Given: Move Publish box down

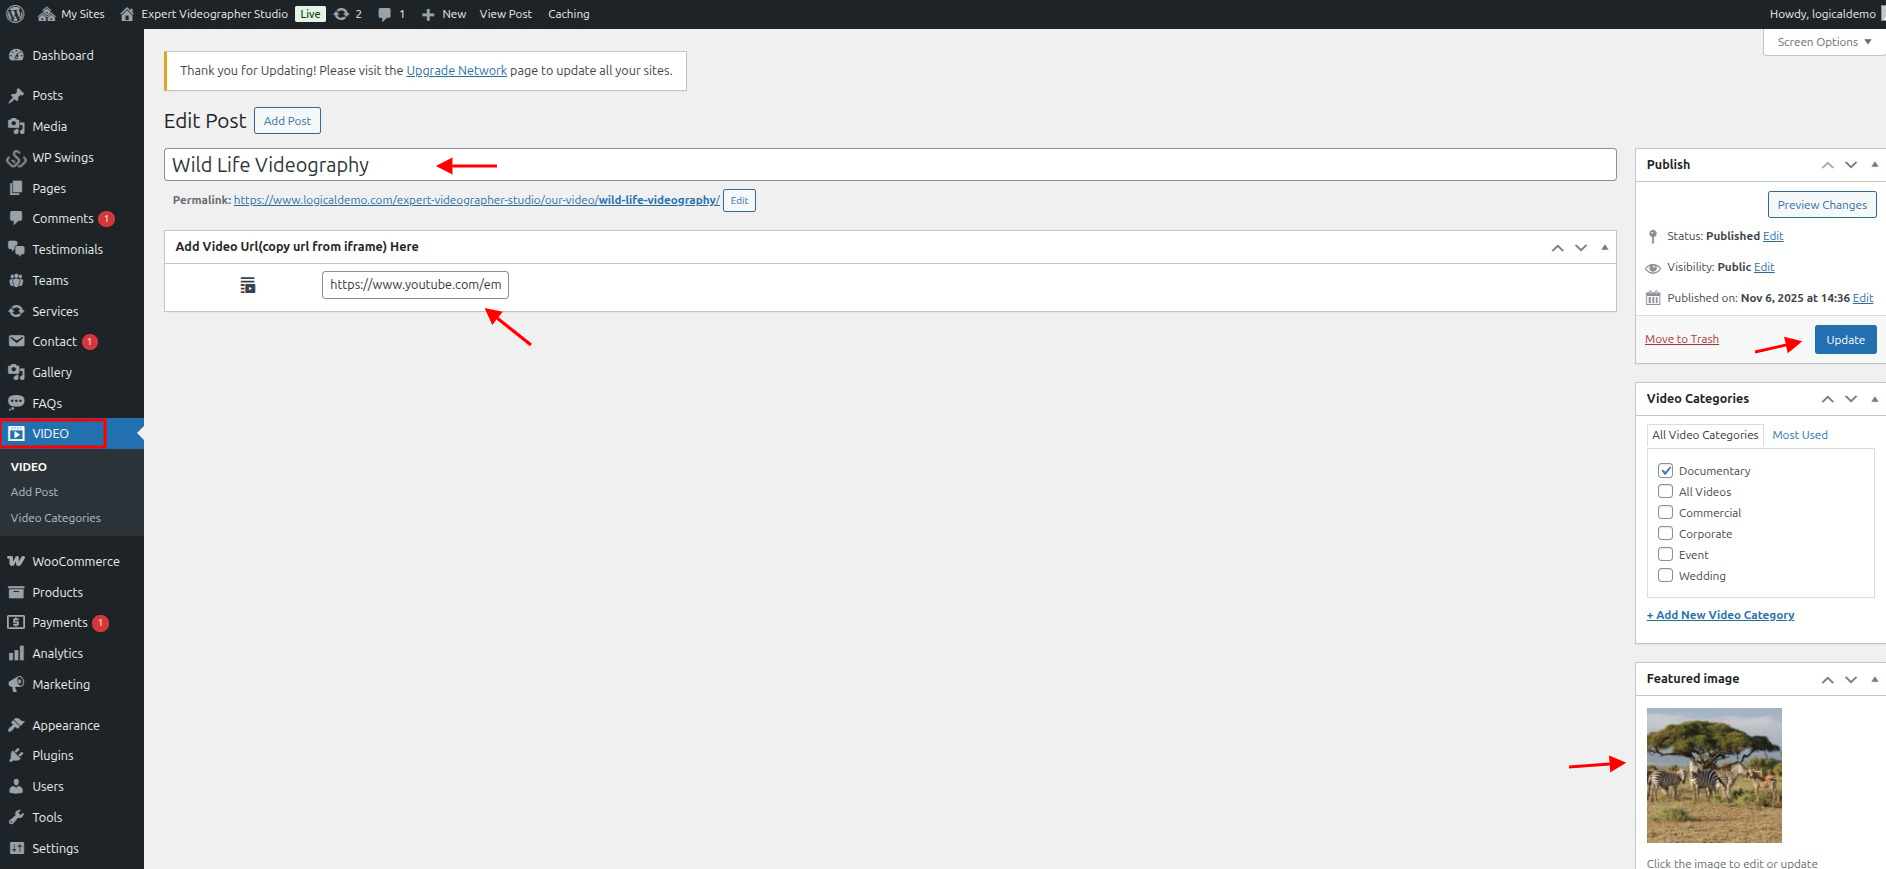Looking at the screenshot, I should [1851, 165].
